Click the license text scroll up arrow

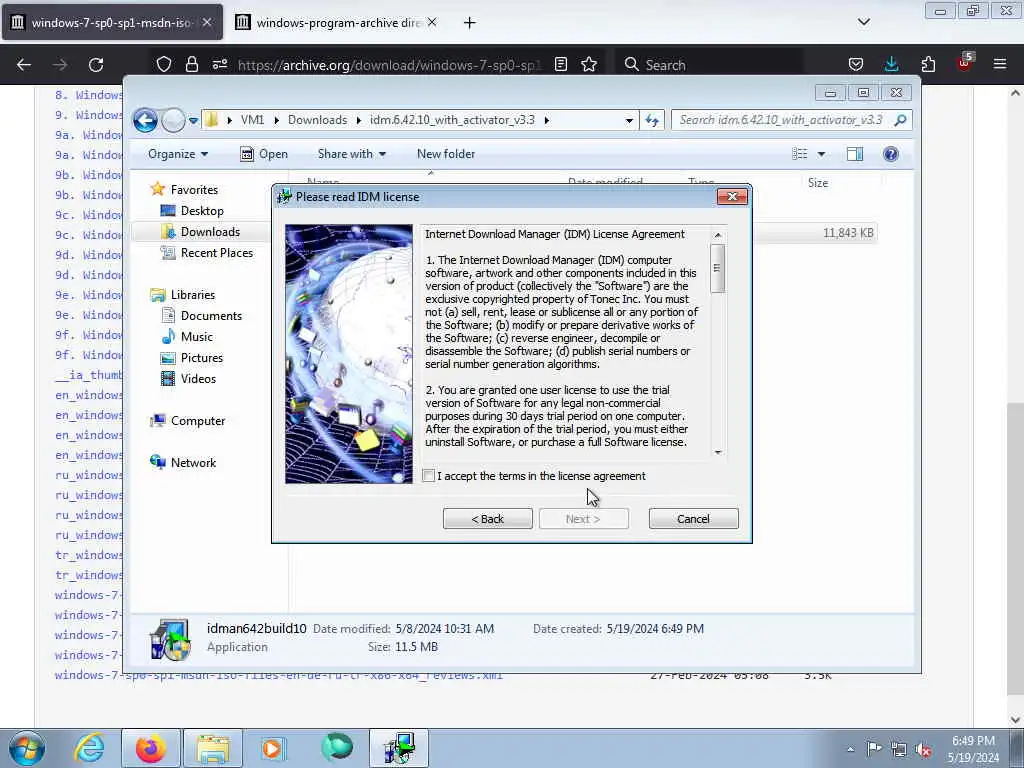coord(718,235)
